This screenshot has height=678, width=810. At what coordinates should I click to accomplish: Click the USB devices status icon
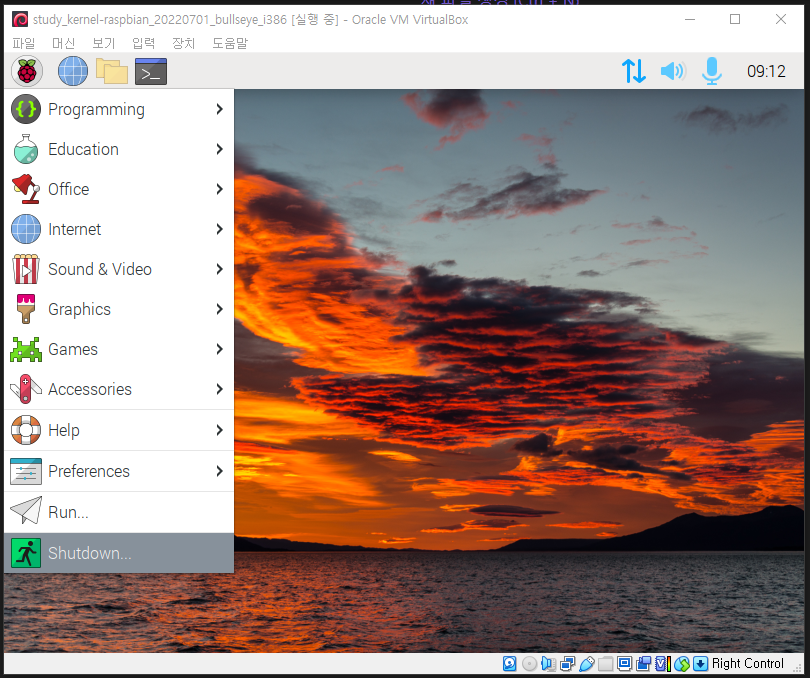pyautogui.click(x=587, y=663)
